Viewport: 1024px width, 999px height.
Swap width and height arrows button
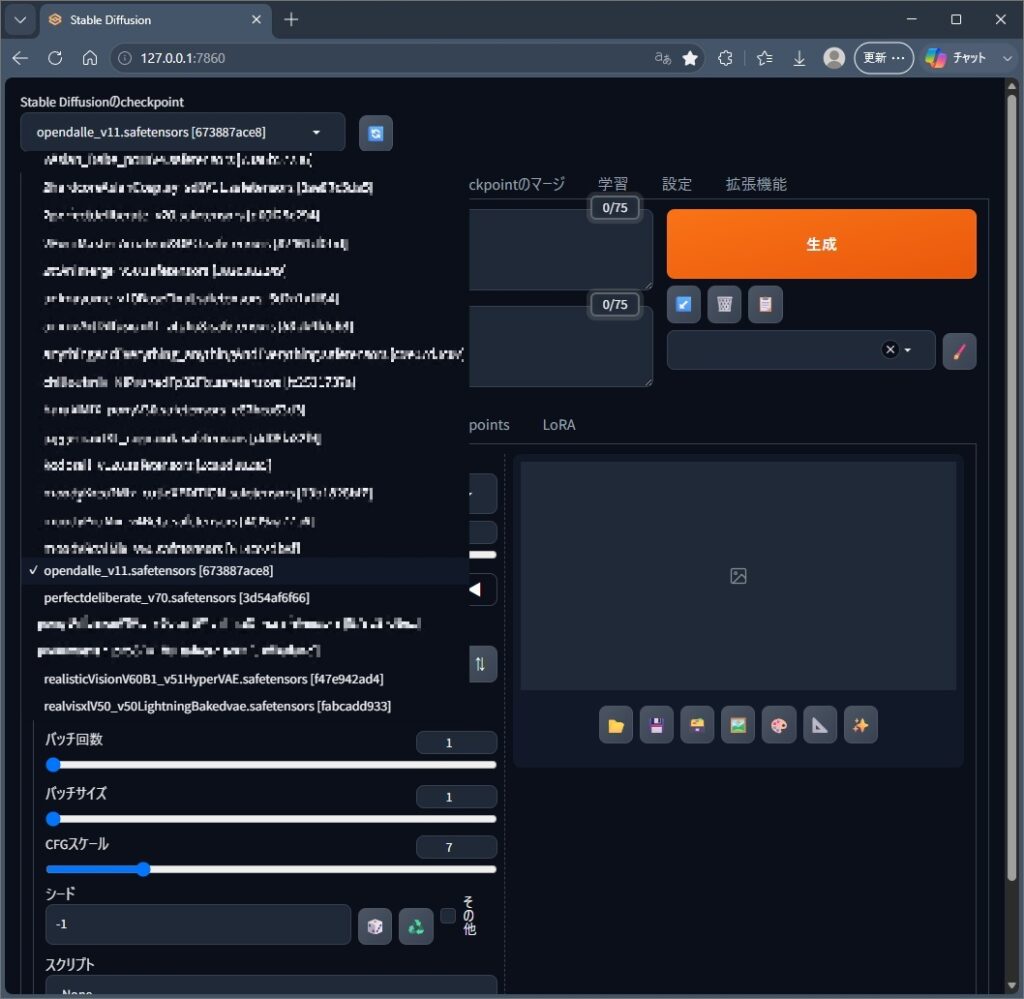pos(482,665)
